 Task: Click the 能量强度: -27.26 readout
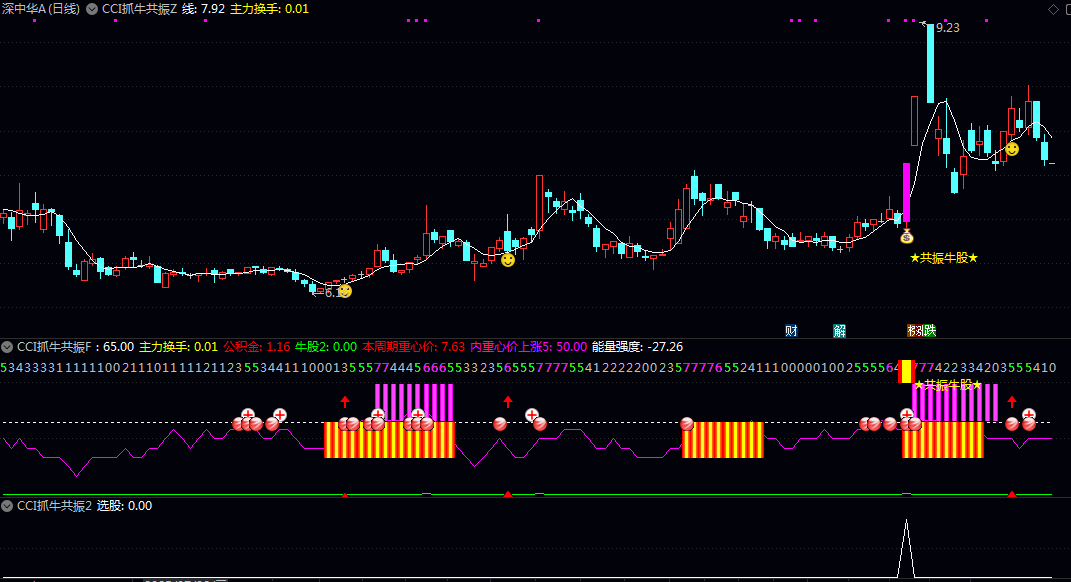point(637,347)
